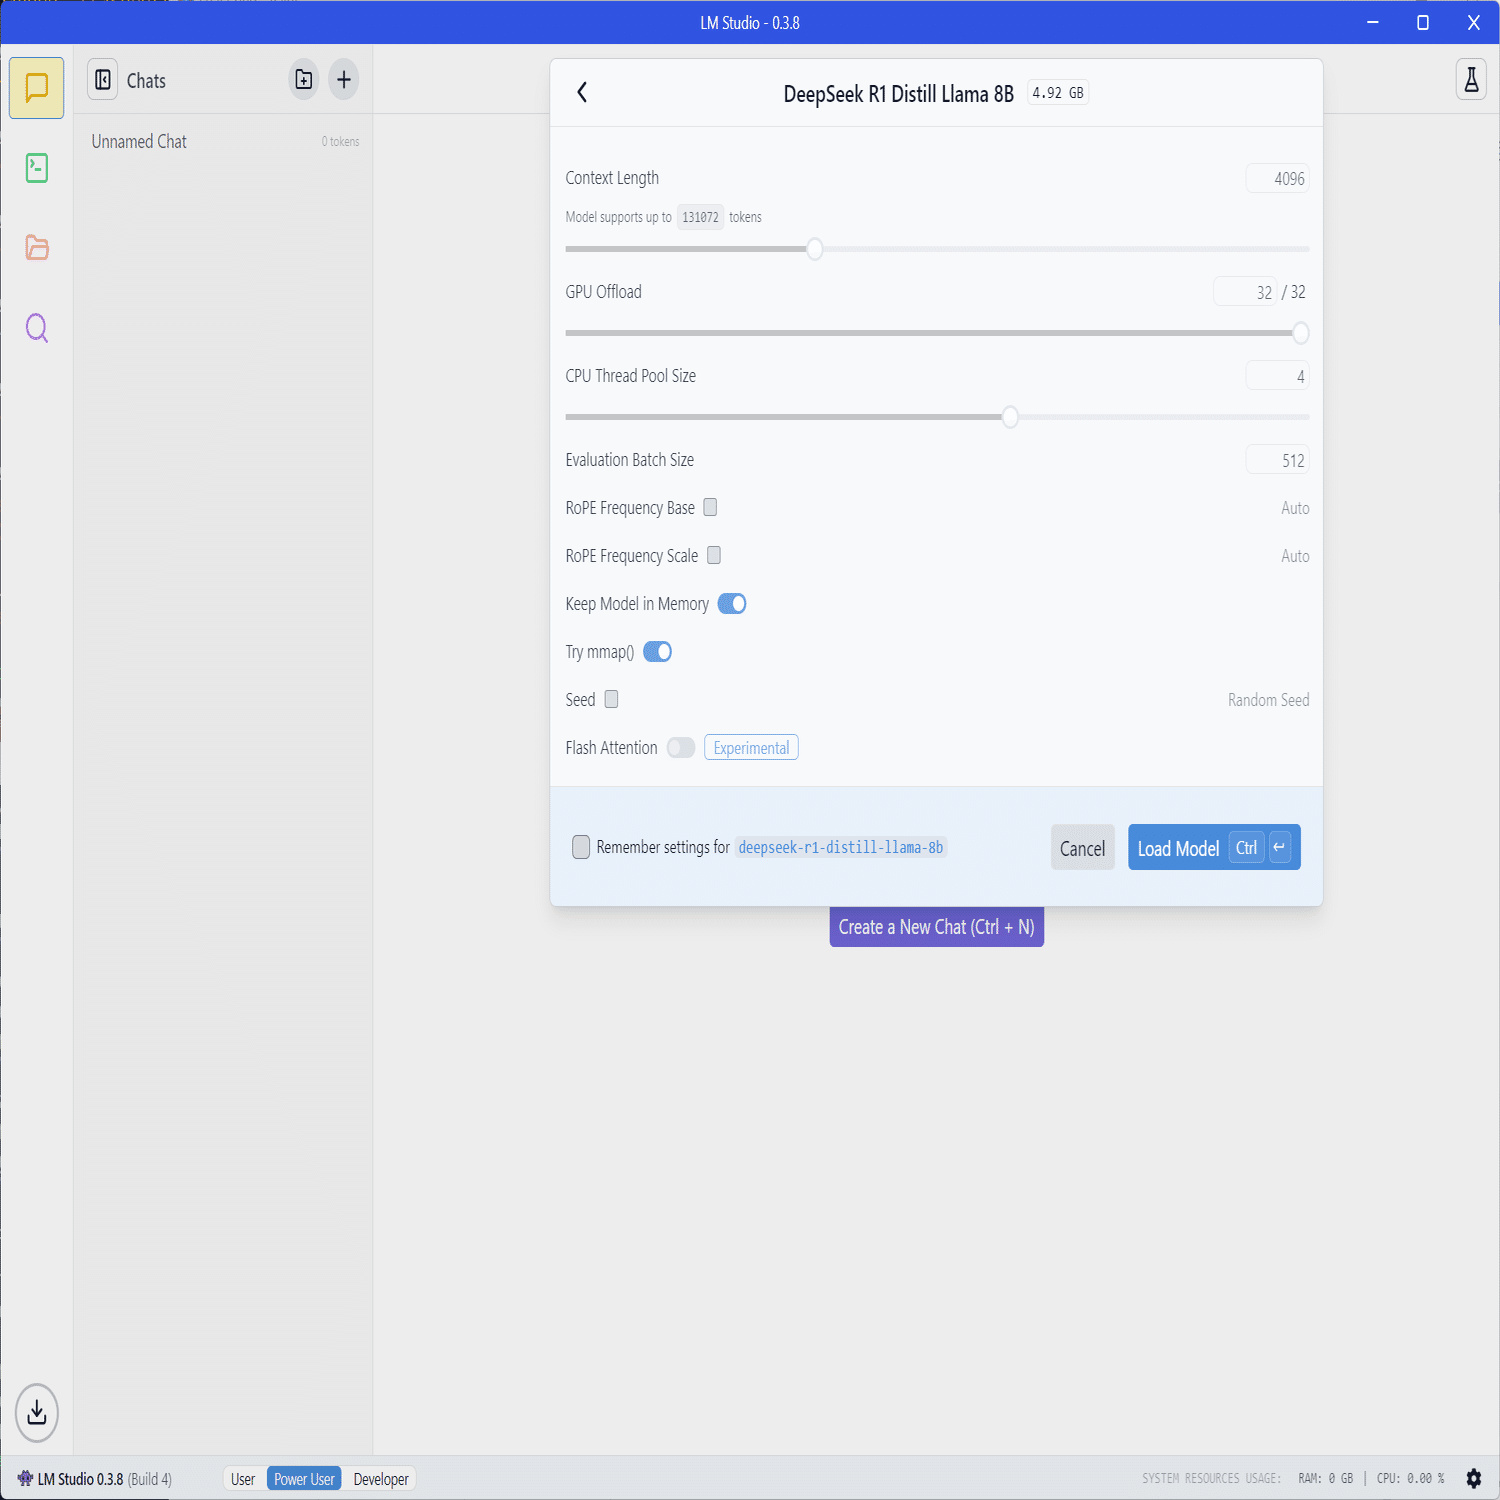Viewport: 1500px width, 1500px height.
Task: Select the Unnamed Chat entry
Action: tap(224, 142)
